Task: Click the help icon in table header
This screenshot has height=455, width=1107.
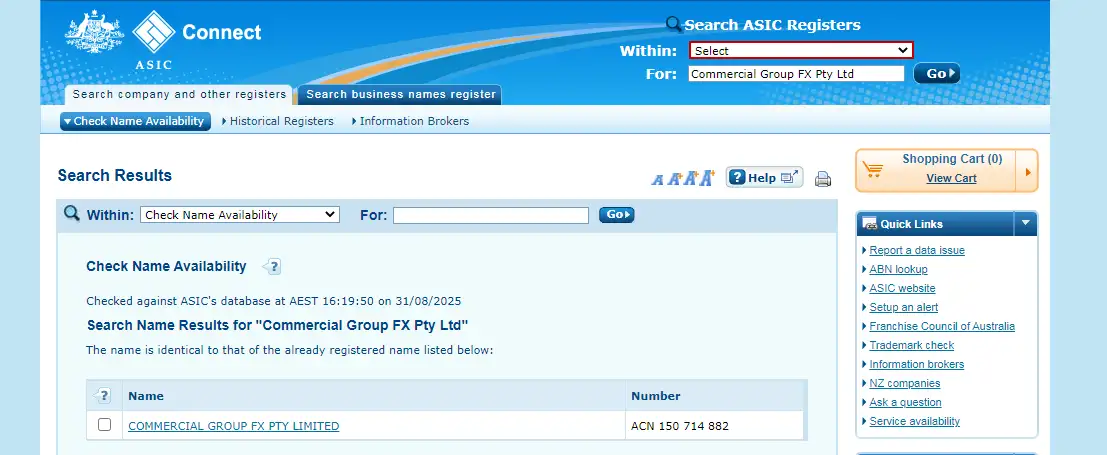Action: point(103,396)
